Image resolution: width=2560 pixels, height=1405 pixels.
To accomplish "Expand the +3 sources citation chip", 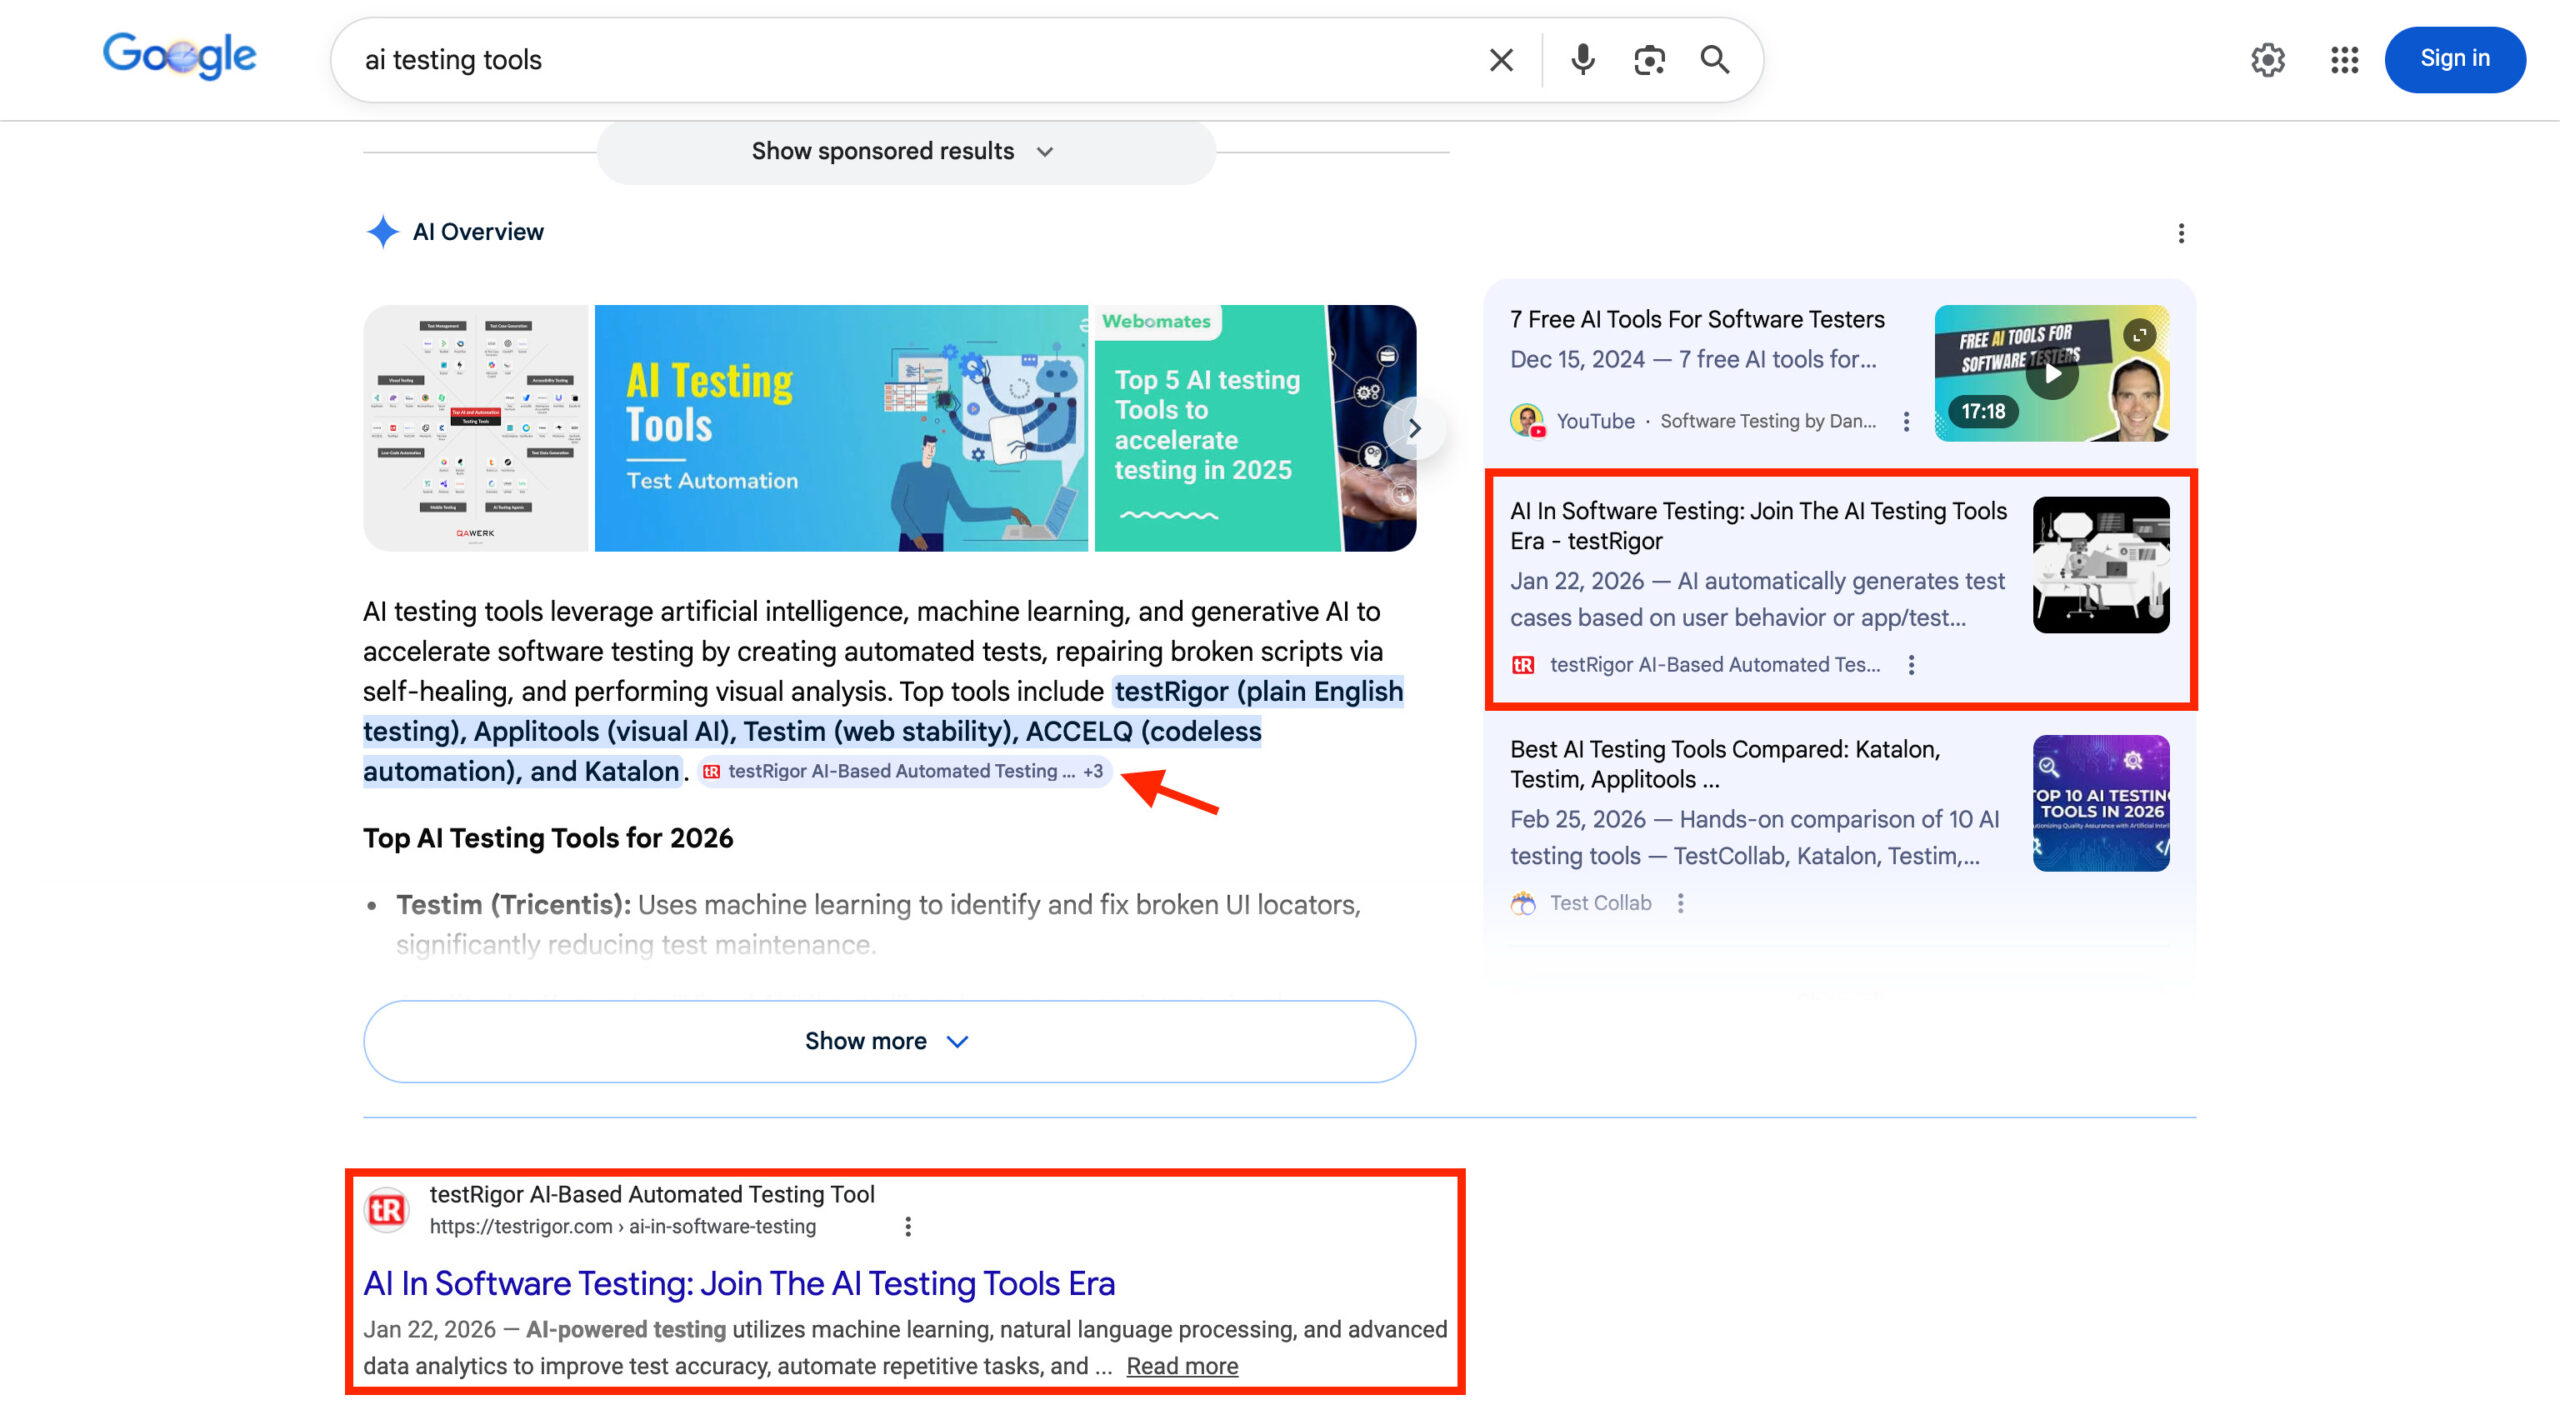I will click(1093, 771).
